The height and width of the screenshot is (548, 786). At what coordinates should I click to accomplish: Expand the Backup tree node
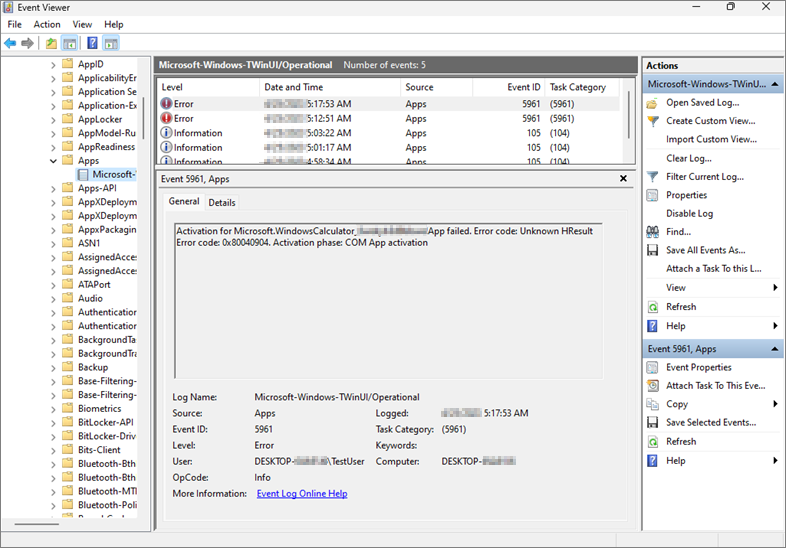tap(53, 368)
